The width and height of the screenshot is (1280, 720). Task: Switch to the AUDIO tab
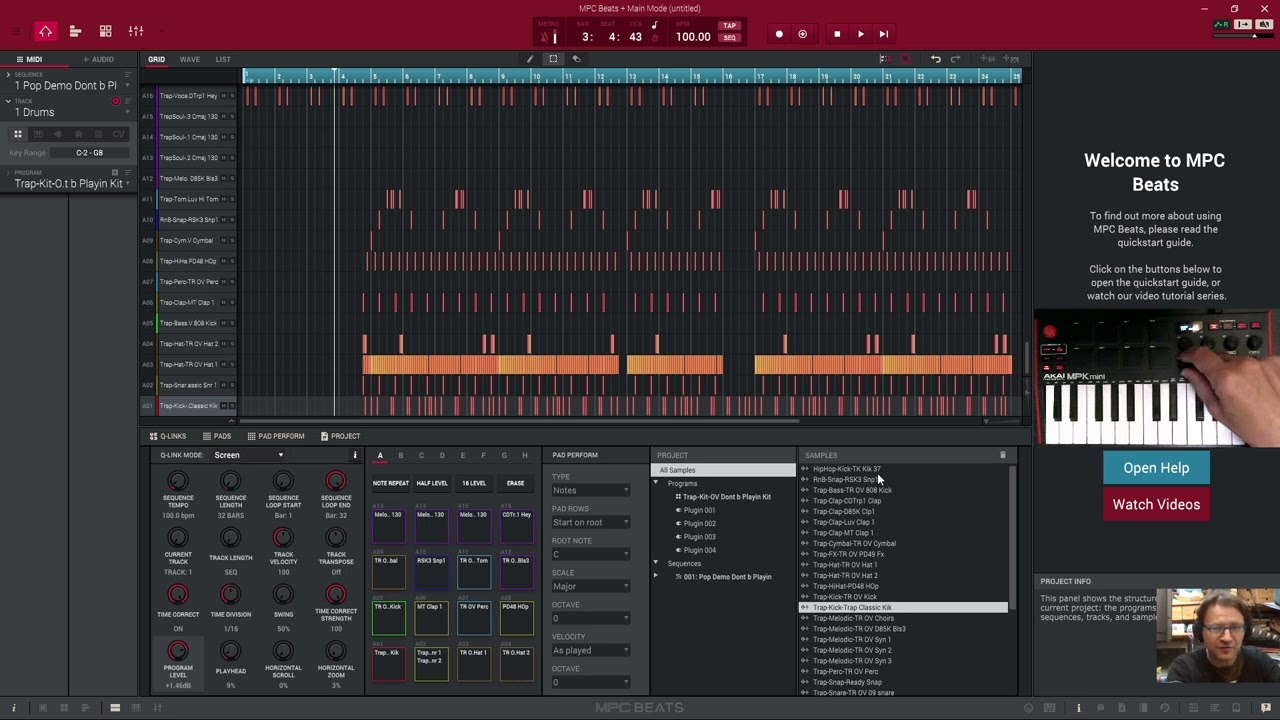(98, 59)
